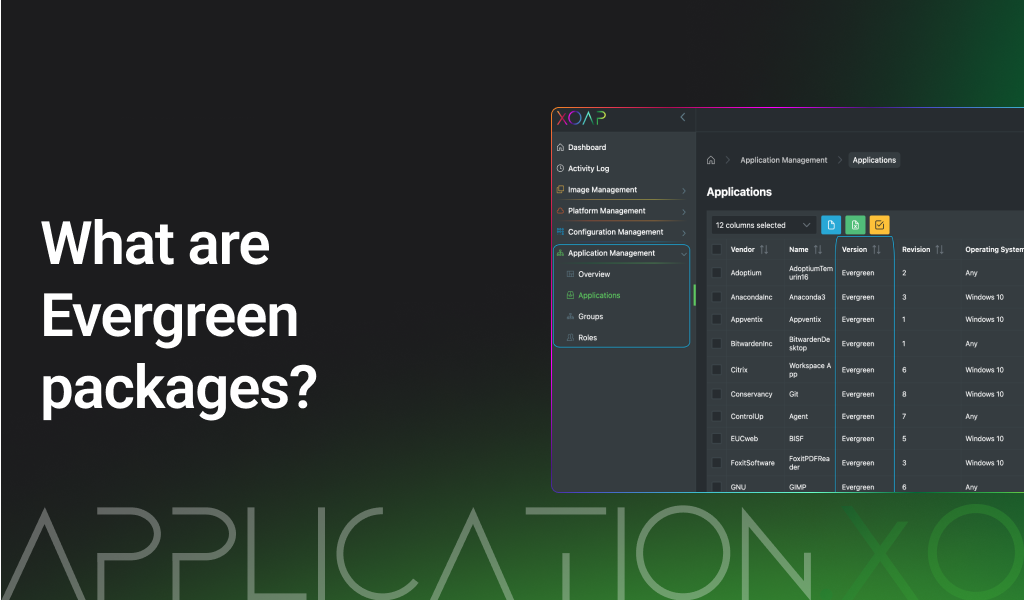
Task: Click the green spreadsheet export icon
Action: tap(855, 225)
